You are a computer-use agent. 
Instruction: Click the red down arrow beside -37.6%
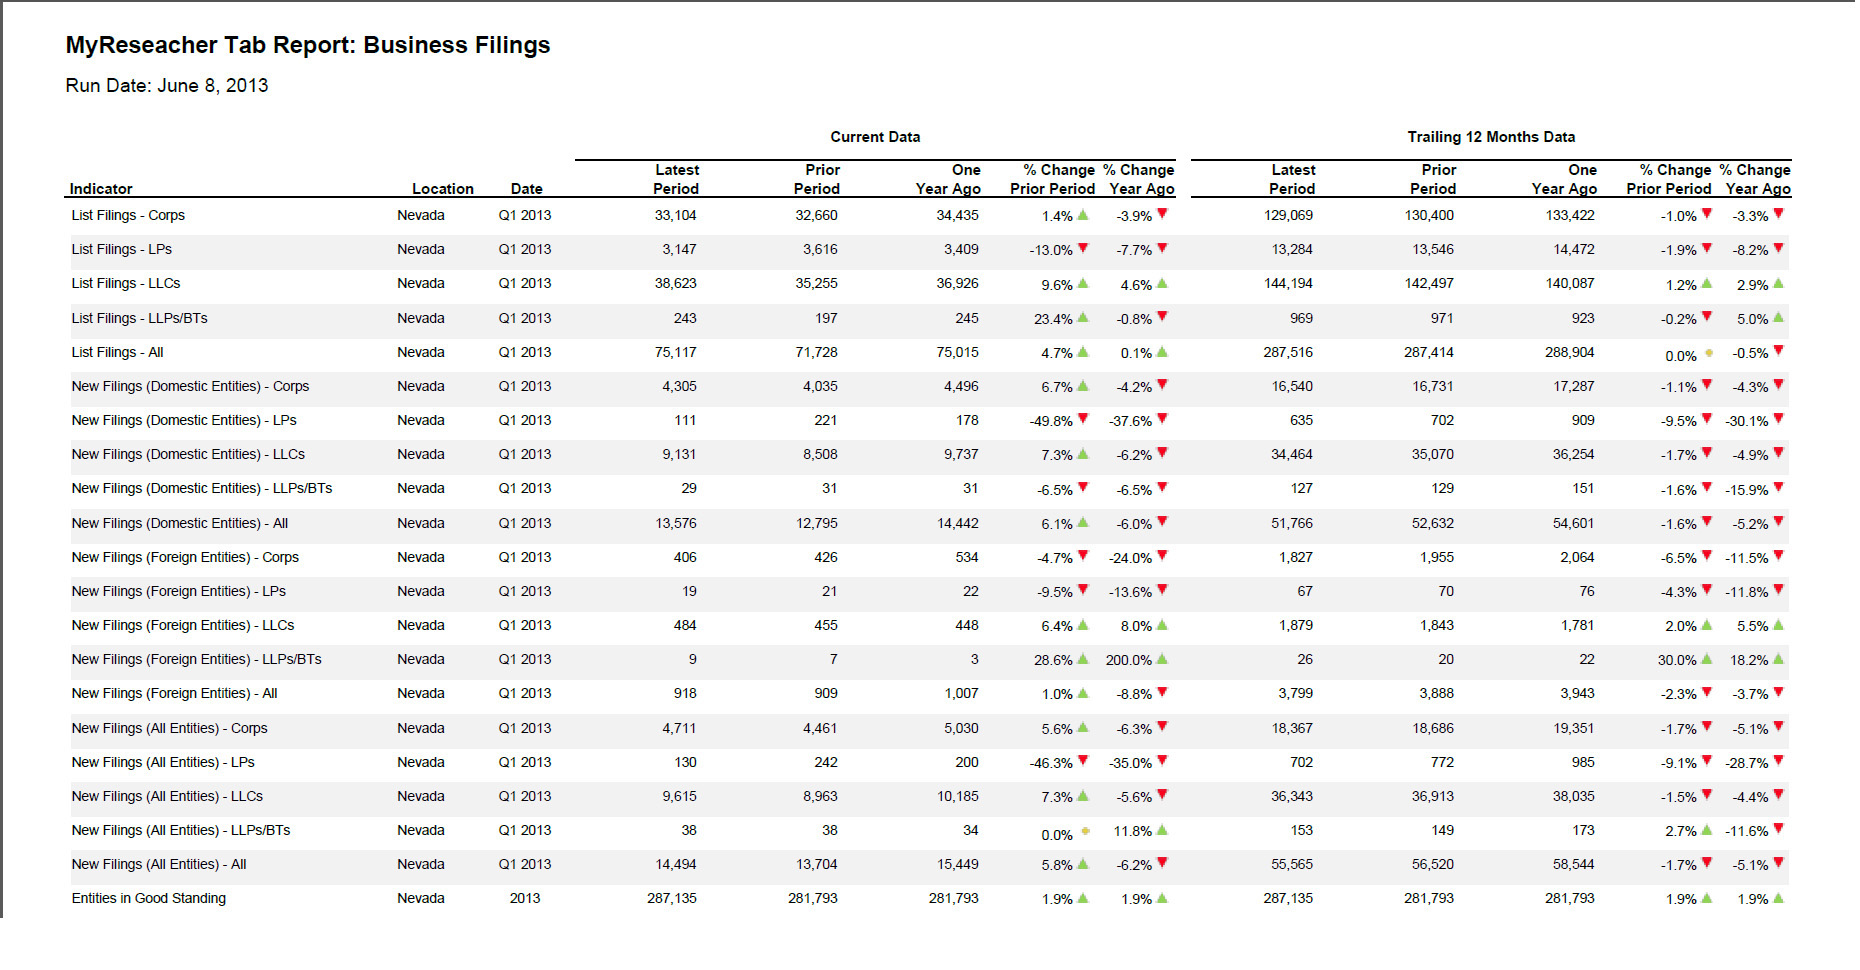[x=1162, y=419]
